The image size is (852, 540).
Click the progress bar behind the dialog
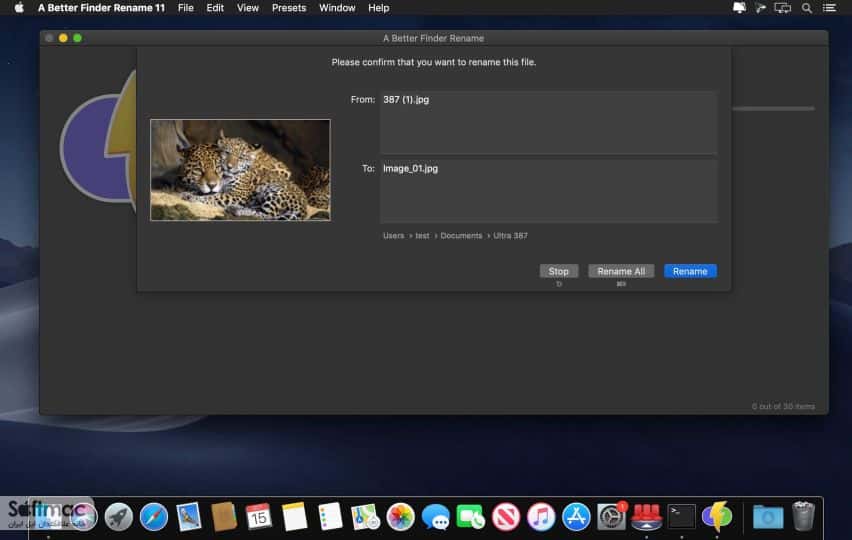tap(773, 109)
